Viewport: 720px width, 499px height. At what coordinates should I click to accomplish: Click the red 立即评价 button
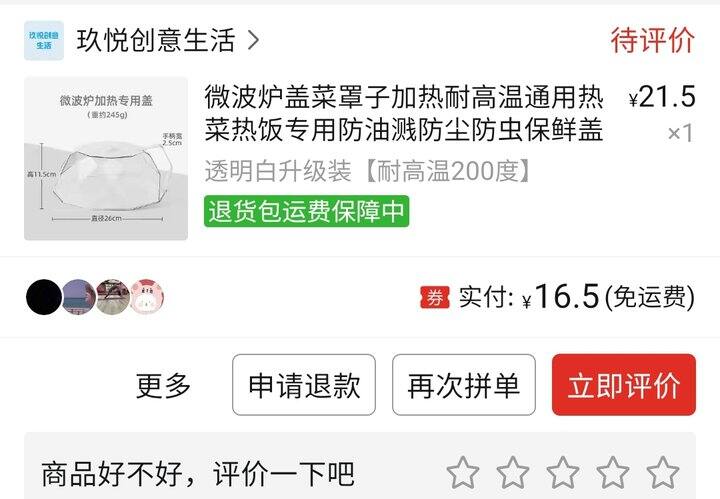(x=624, y=385)
